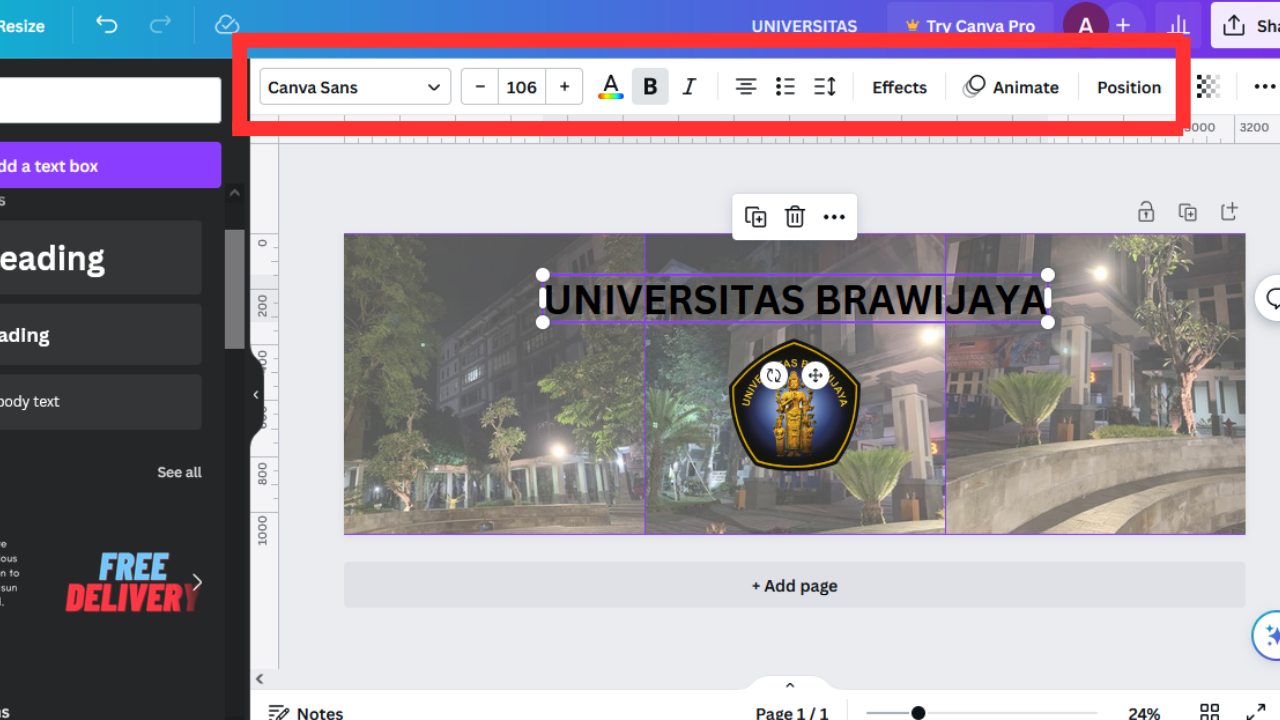Open comment bubble on right edge

click(1270, 298)
